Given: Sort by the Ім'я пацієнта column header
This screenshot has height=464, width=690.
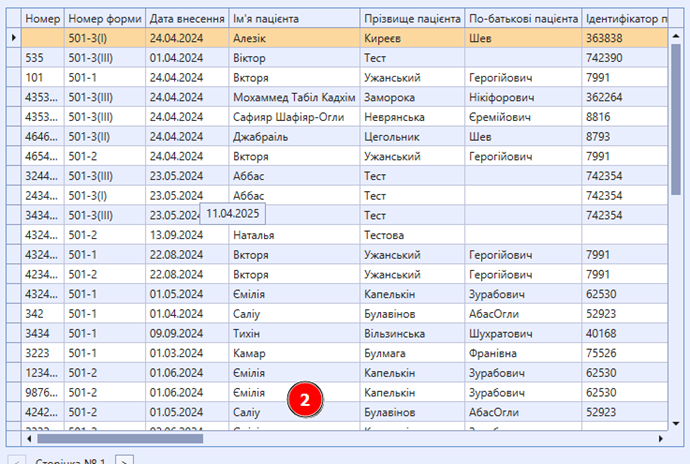Looking at the screenshot, I should (294, 18).
